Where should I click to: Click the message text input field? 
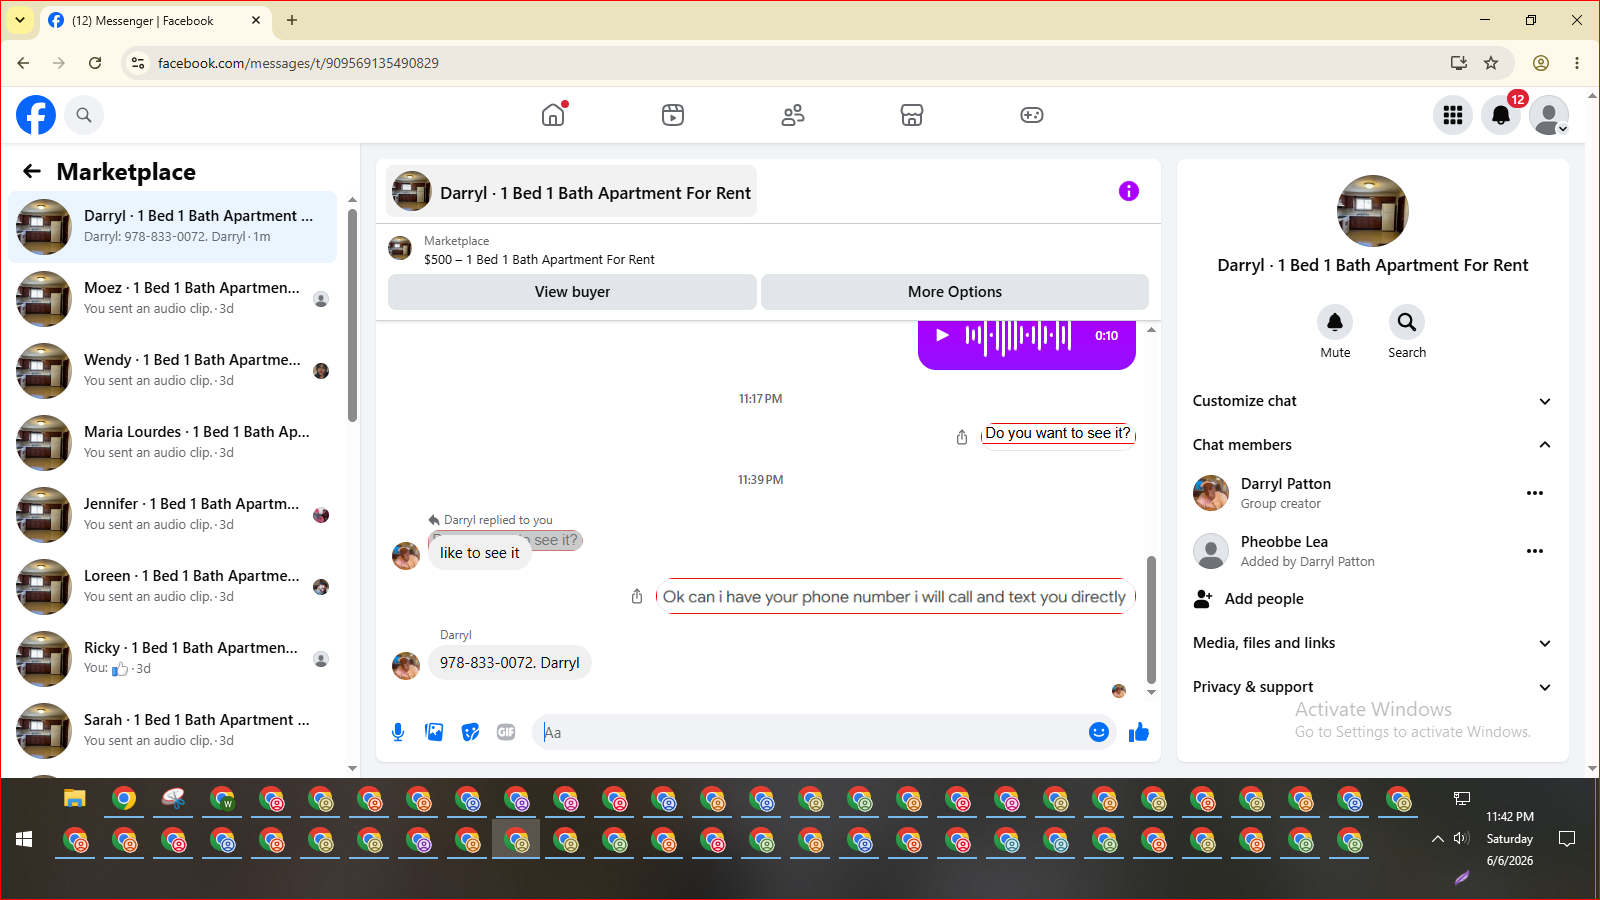click(x=810, y=732)
